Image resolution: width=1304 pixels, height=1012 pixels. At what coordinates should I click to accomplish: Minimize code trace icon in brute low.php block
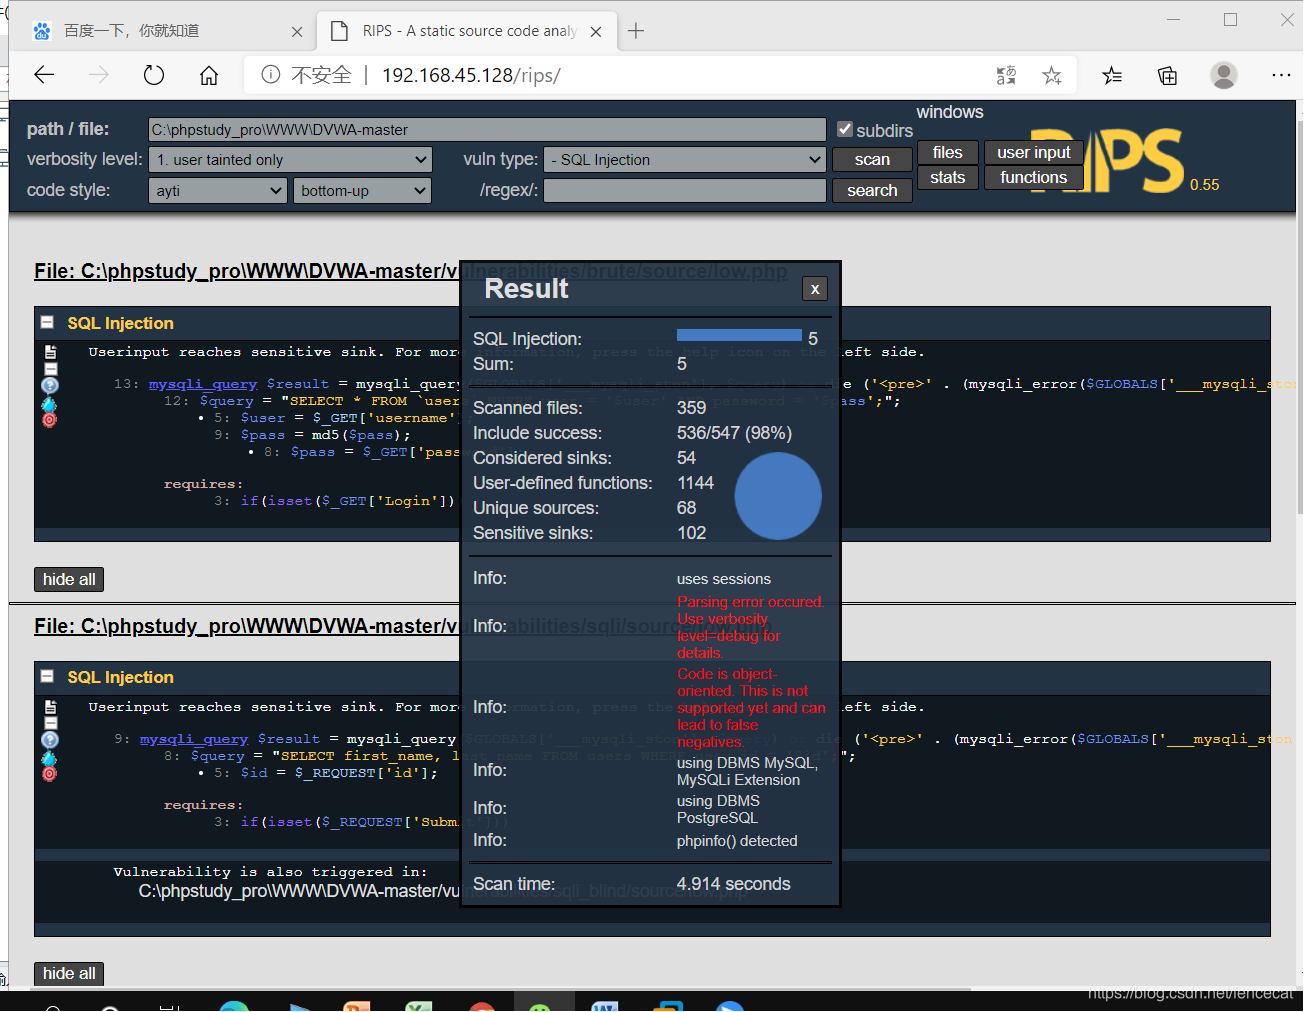[50, 369]
